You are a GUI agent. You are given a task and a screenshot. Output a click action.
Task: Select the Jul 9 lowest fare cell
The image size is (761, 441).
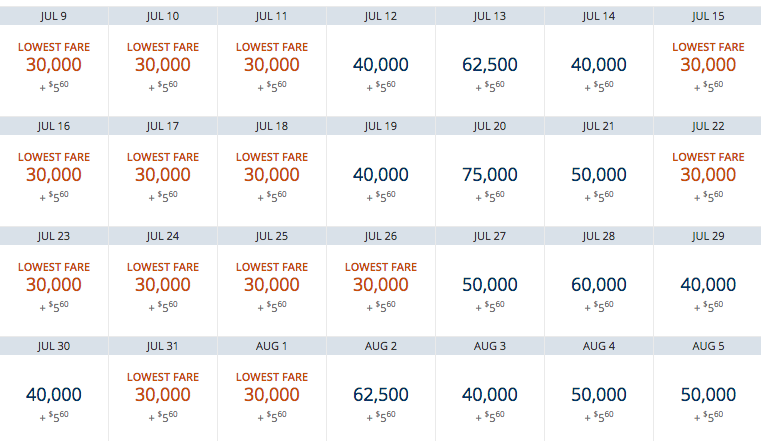54,64
